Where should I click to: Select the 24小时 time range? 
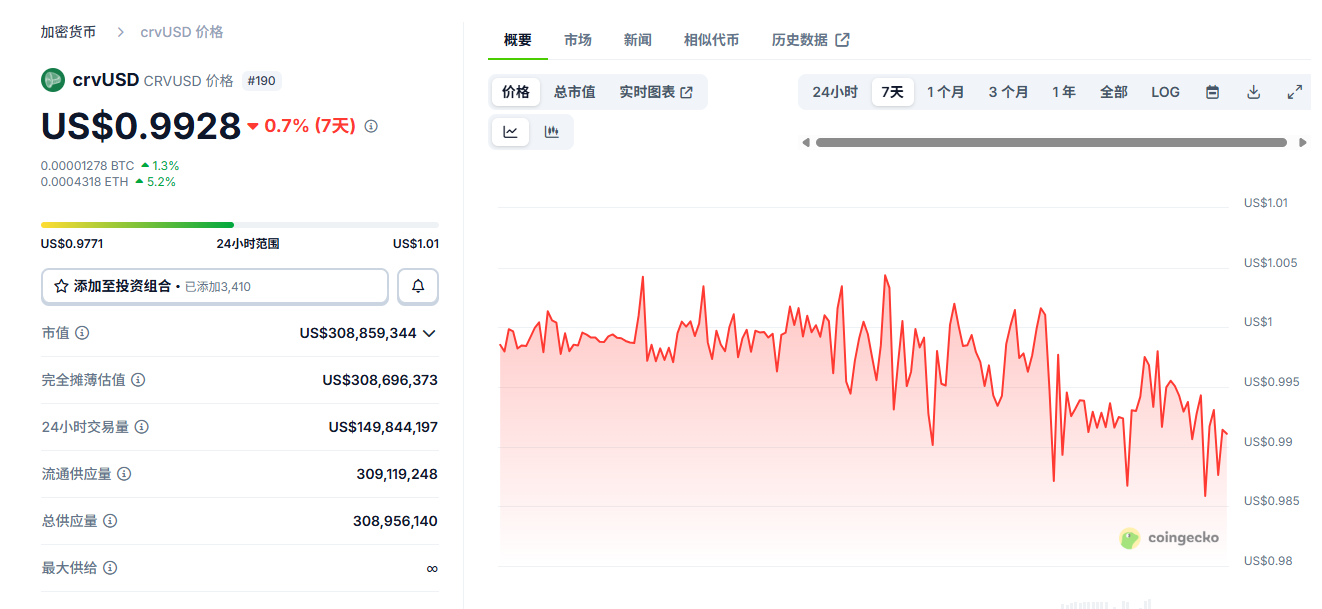point(834,92)
